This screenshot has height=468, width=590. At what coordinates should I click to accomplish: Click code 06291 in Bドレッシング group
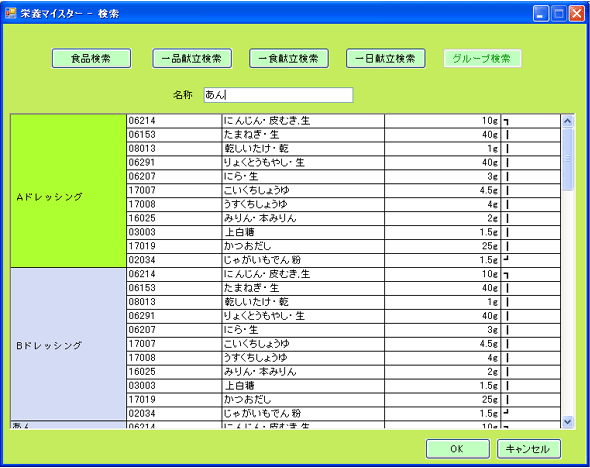click(x=174, y=316)
